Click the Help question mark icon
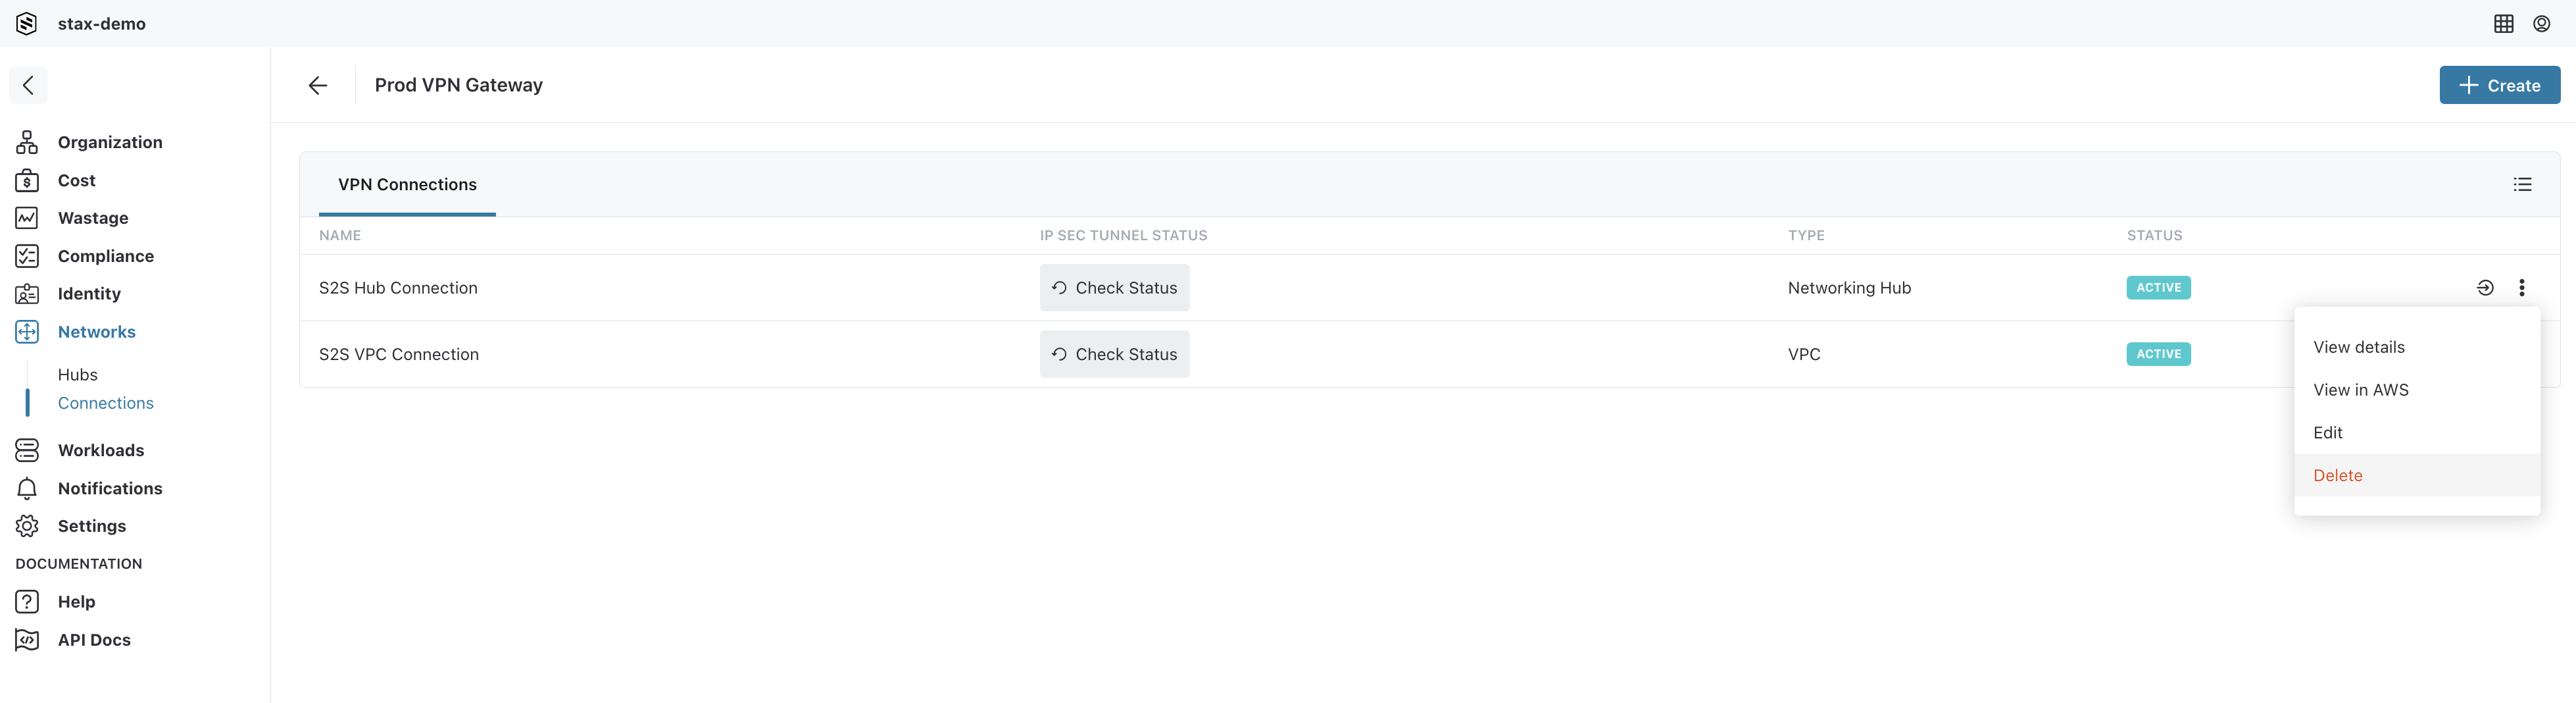This screenshot has width=2576, height=703. (27, 601)
